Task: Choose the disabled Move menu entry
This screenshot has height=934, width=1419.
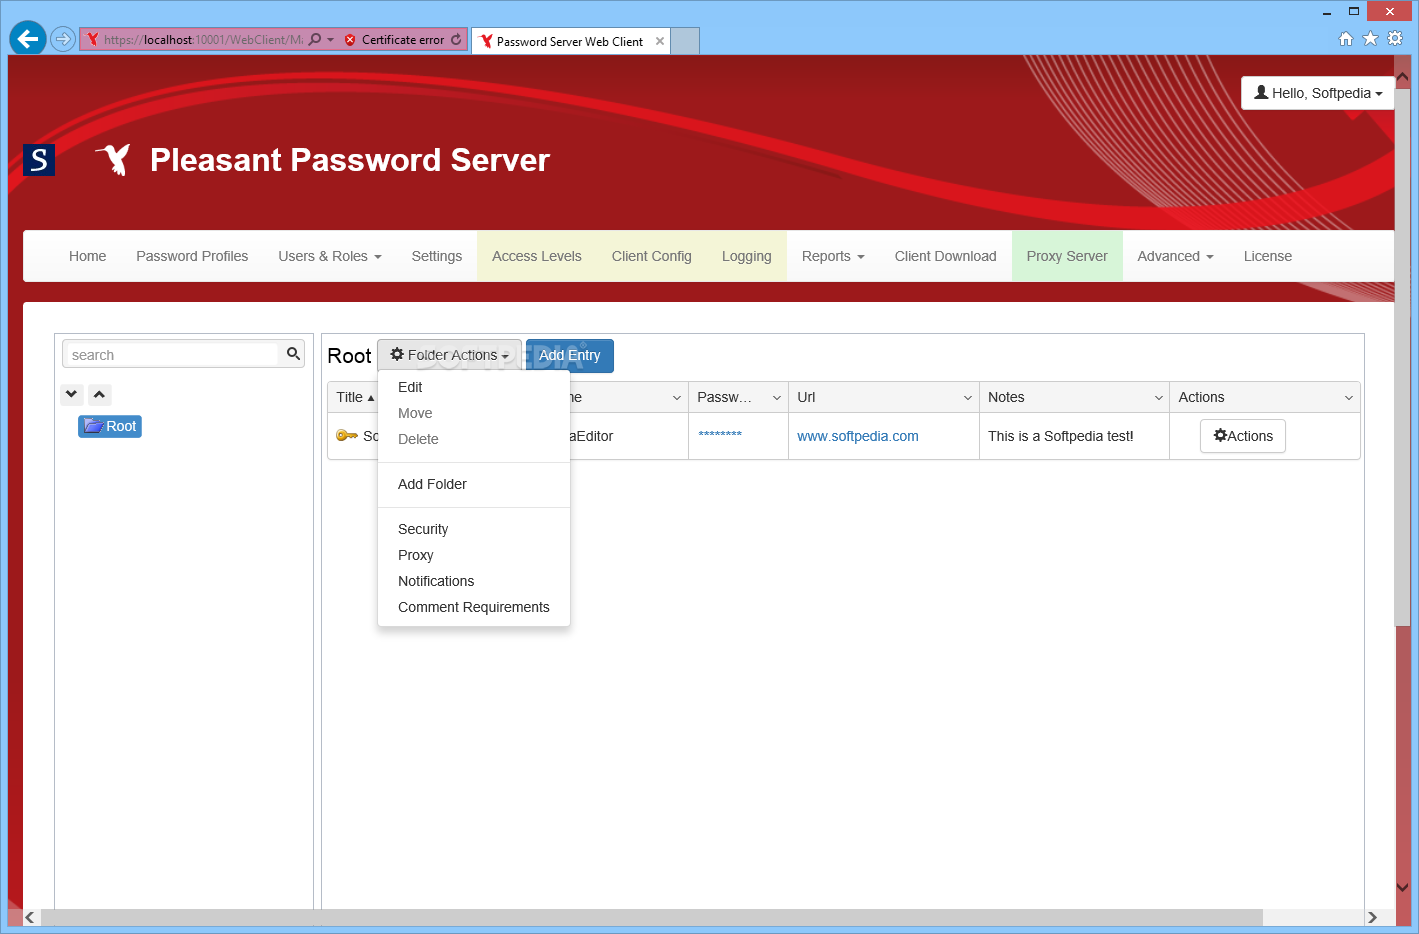Action: 415,413
